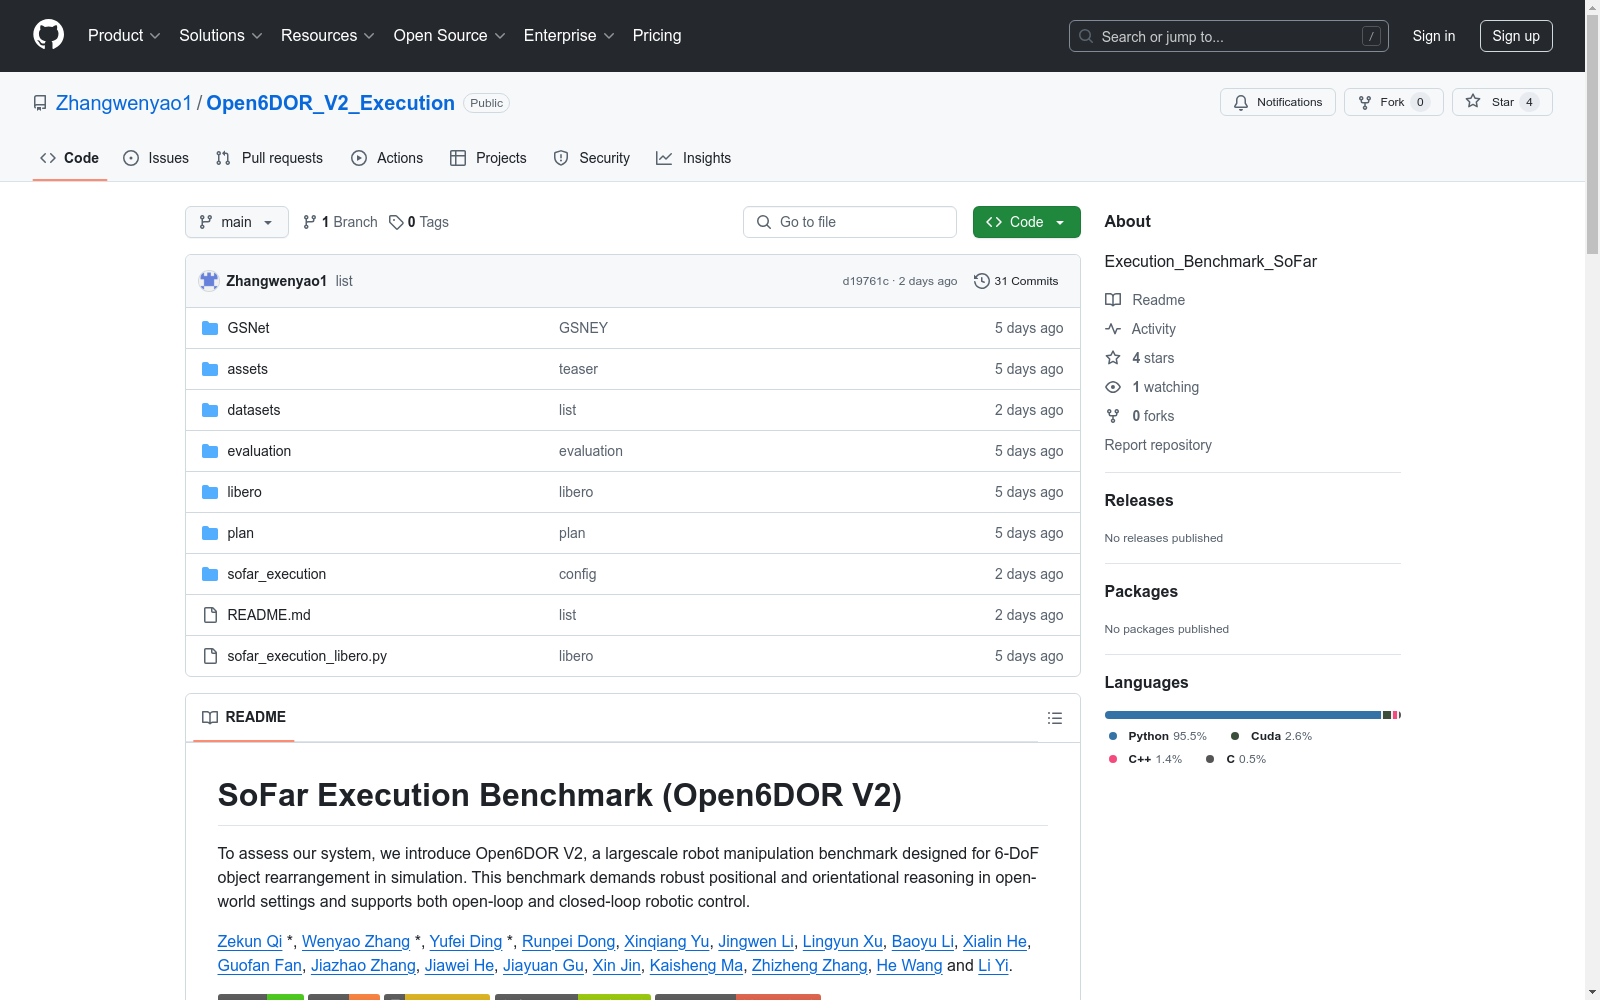Screen dimensions: 1600x1000
Task: Select the Code tab
Action: click(x=69, y=158)
